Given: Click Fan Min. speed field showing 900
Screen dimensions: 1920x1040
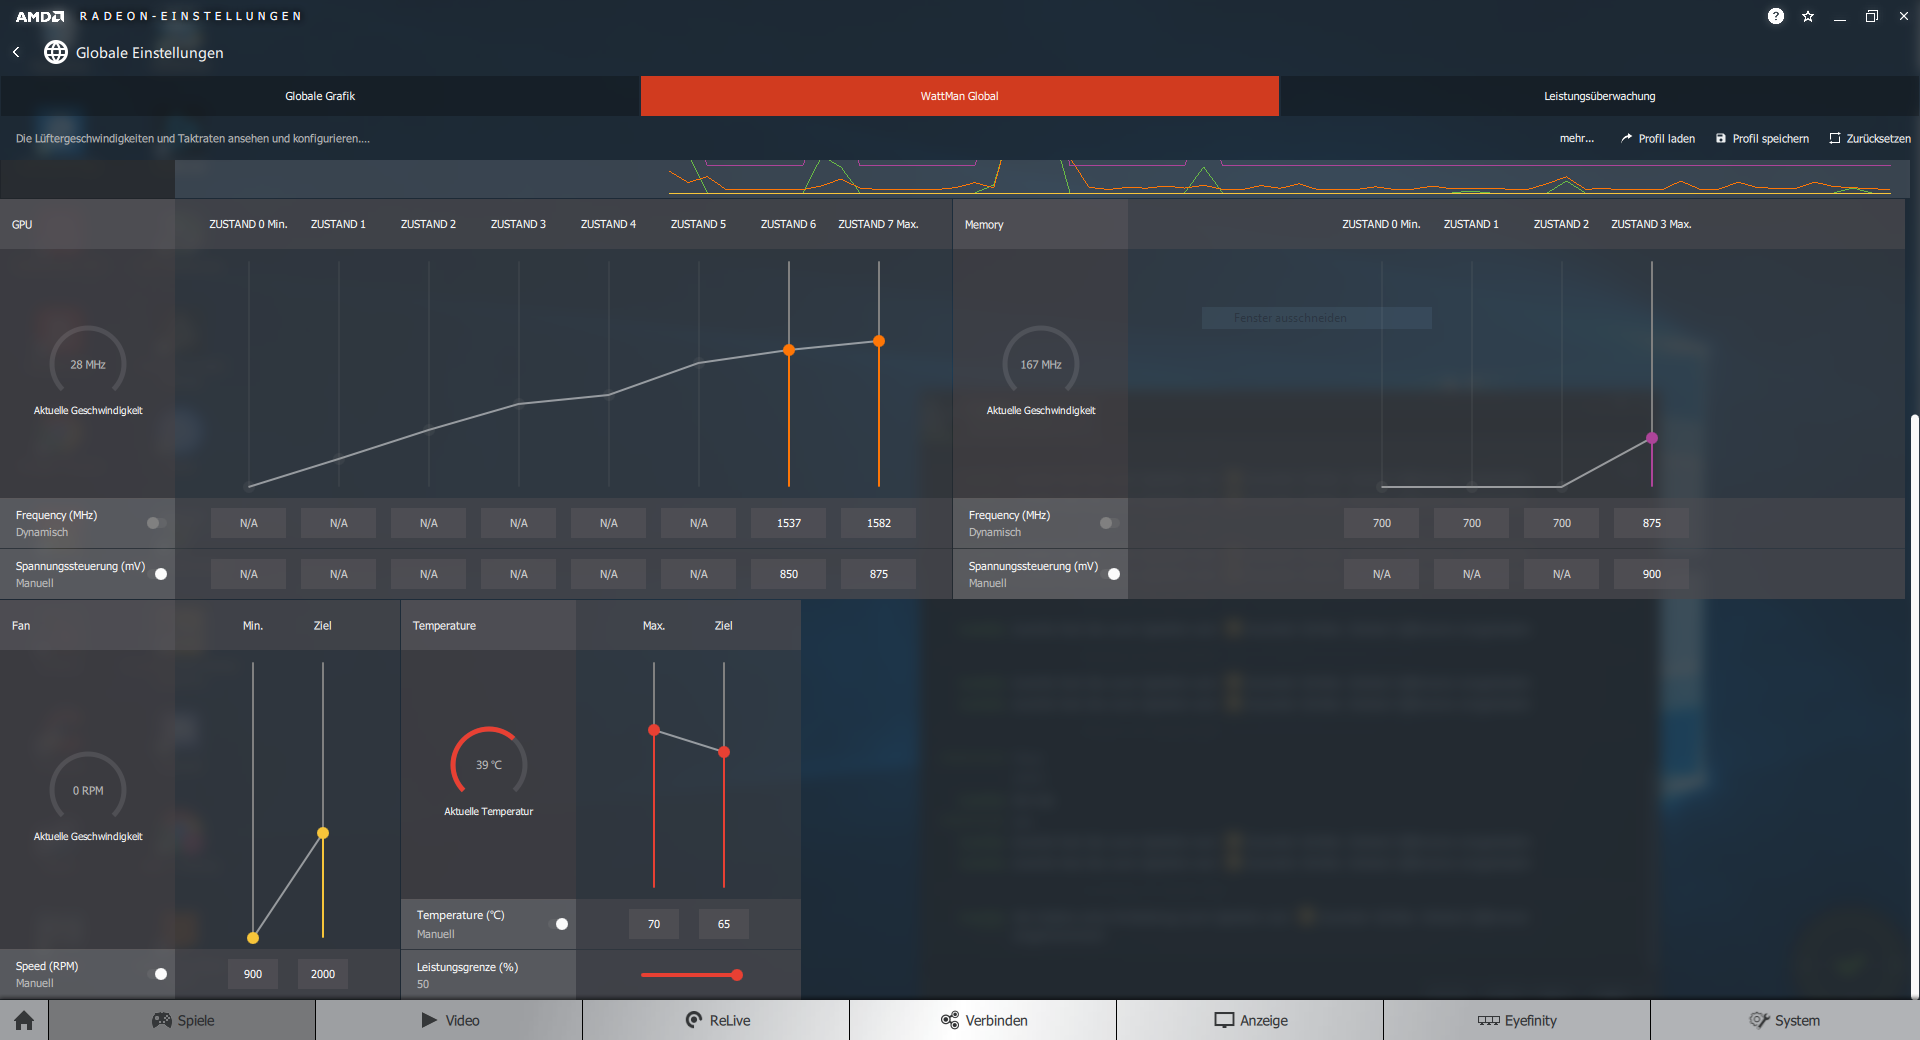Looking at the screenshot, I should coord(253,974).
